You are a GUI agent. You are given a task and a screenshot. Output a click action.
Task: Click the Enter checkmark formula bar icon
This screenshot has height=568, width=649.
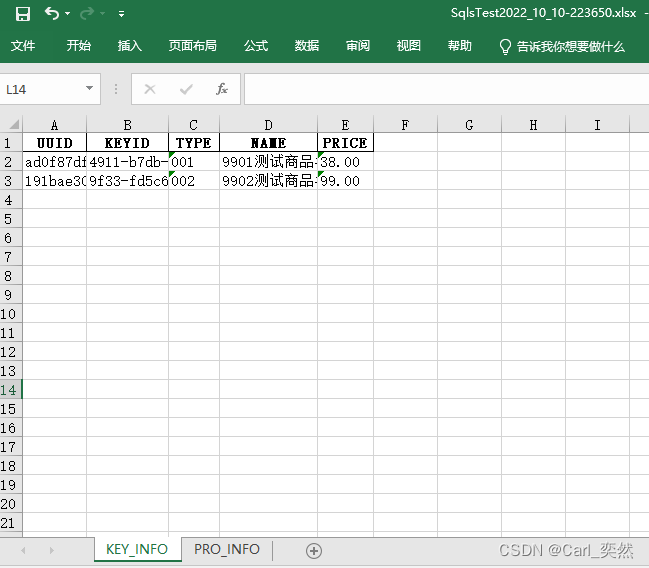(186, 89)
